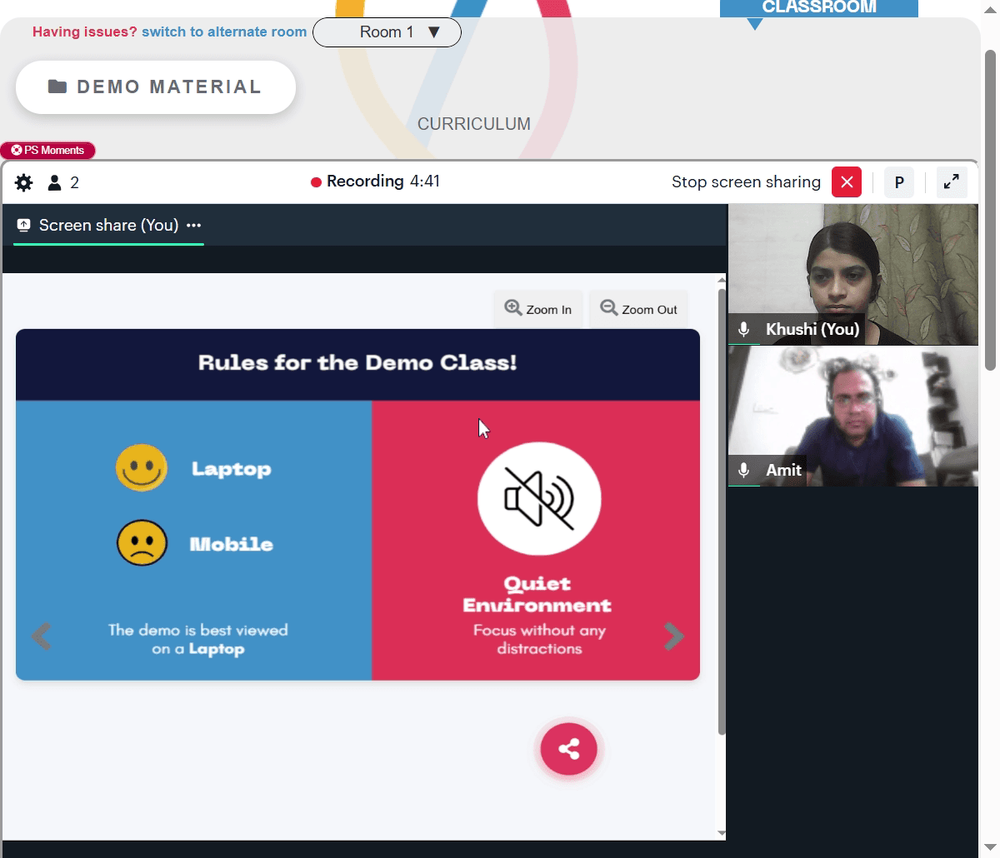Image resolution: width=1000 pixels, height=858 pixels.
Task: Dismiss the PS Moments tag
Action: pyautogui.click(x=17, y=151)
